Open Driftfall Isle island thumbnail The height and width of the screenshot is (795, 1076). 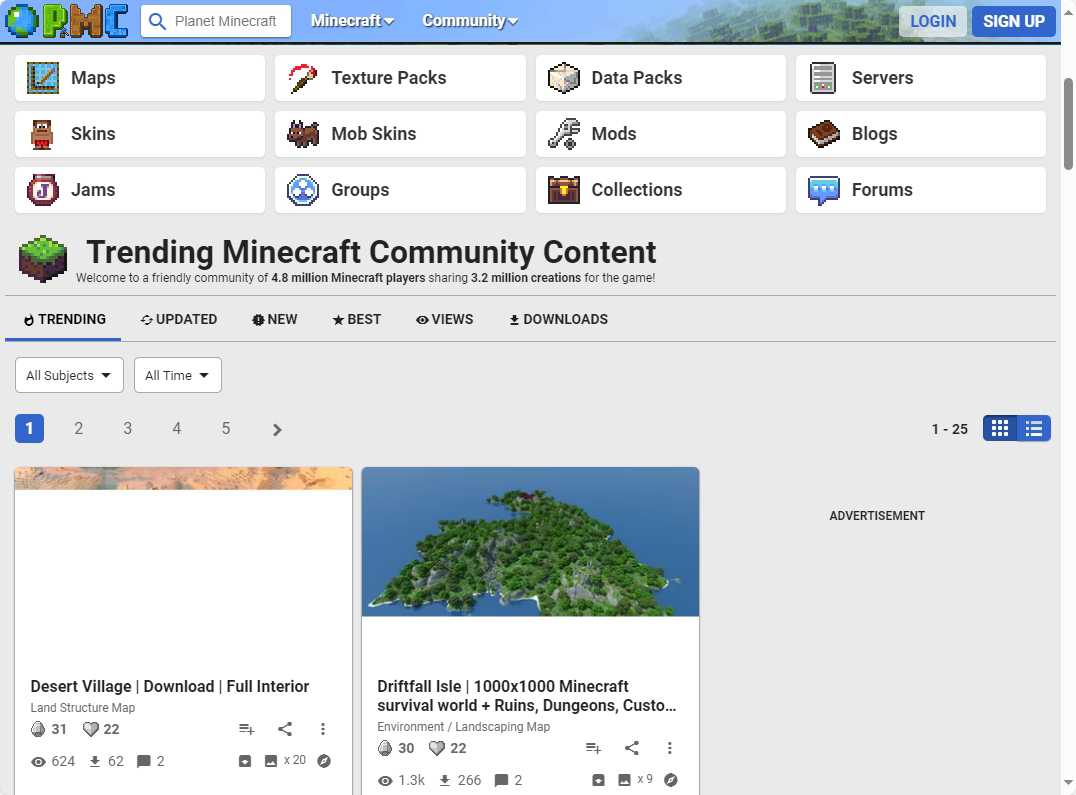click(530, 542)
